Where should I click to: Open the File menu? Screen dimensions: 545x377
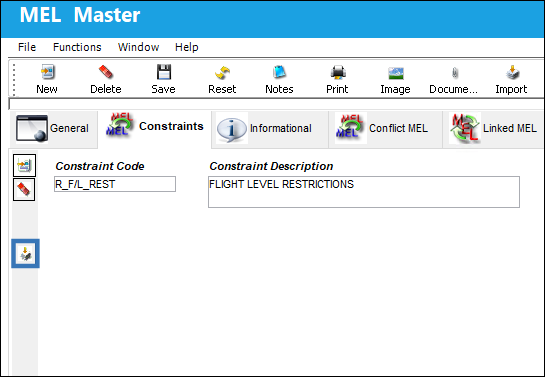click(x=27, y=47)
